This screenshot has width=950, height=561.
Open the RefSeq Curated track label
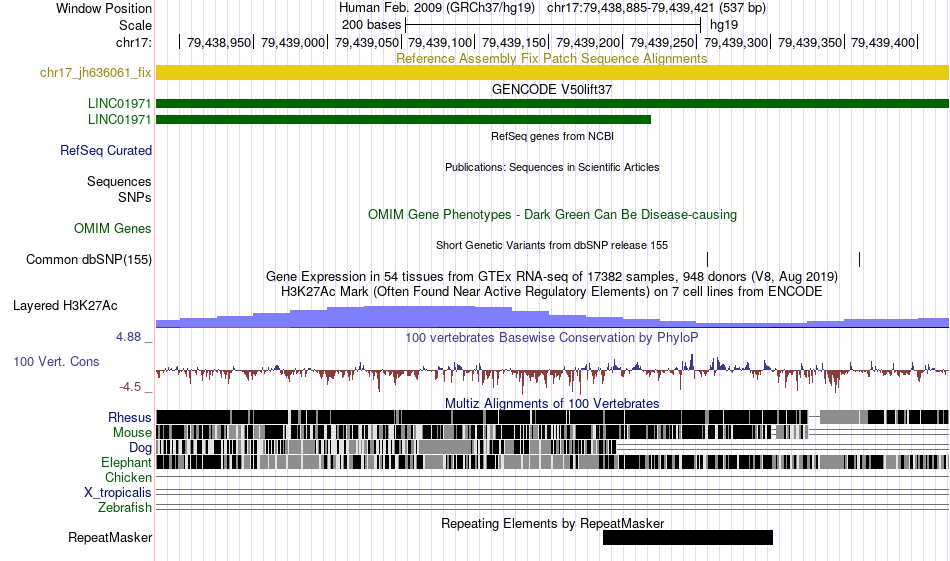point(106,150)
